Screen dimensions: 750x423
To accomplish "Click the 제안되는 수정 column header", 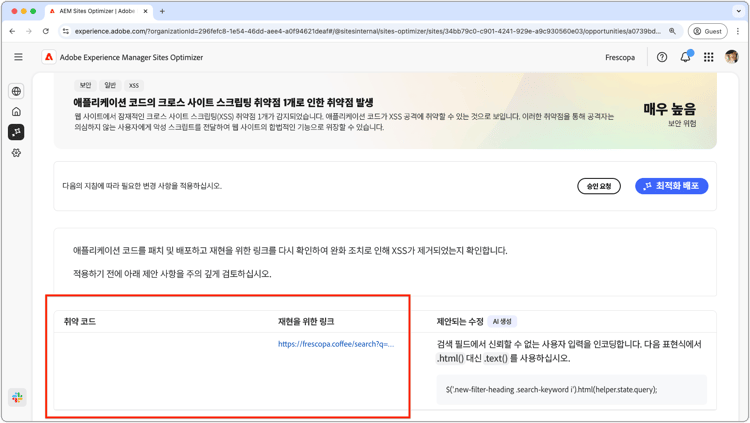I will (x=460, y=322).
